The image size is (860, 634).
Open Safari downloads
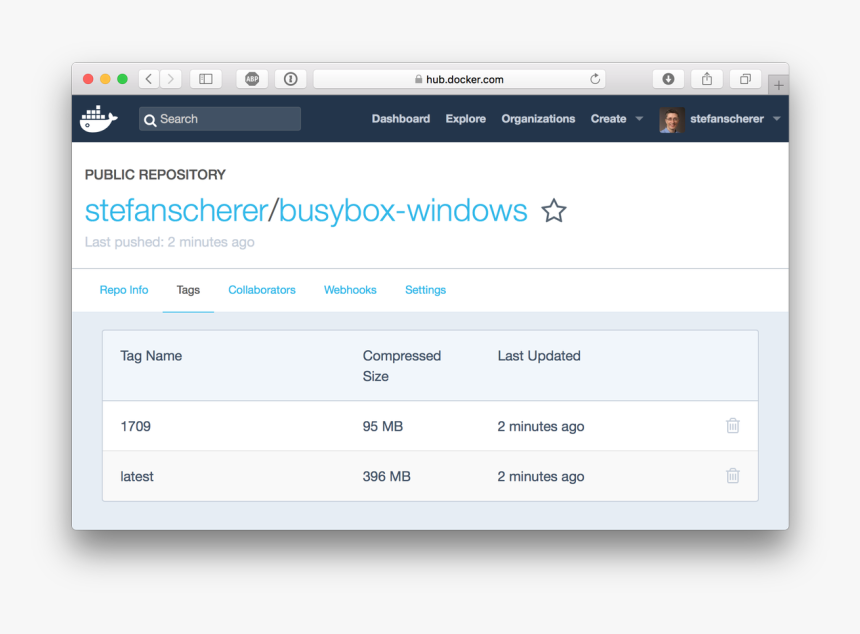tap(668, 78)
